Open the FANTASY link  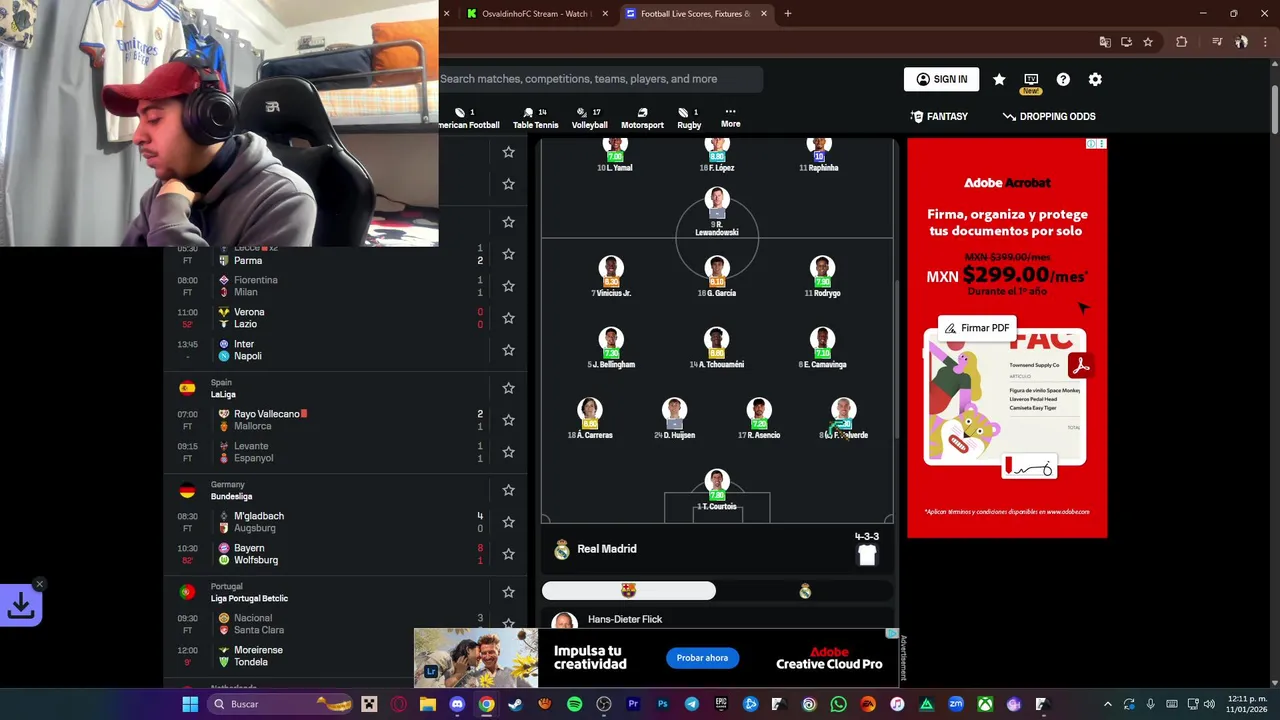pos(939,116)
